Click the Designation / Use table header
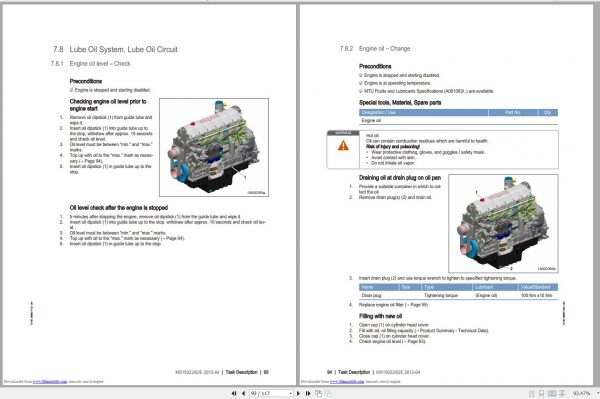The width and height of the screenshot is (600, 399). coord(424,112)
